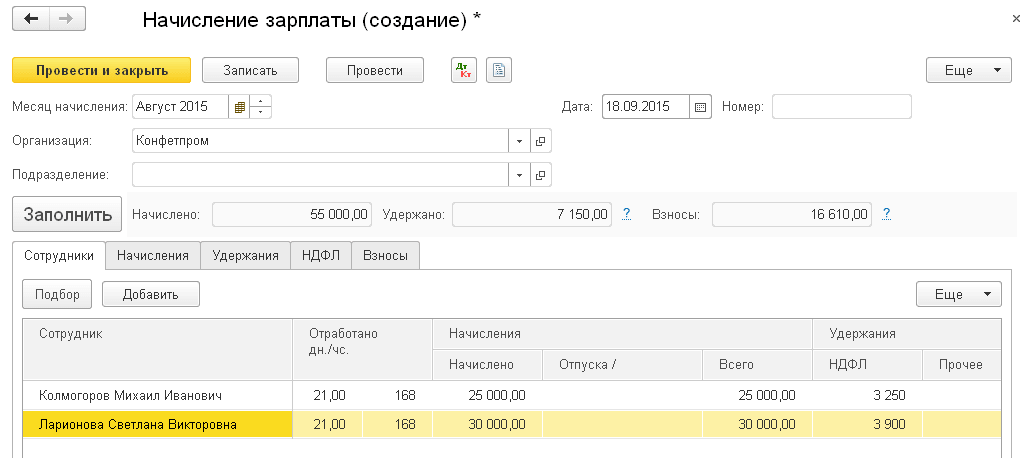Expand the Подразделение dropdown list
1032x458 pixels.
[x=520, y=175]
